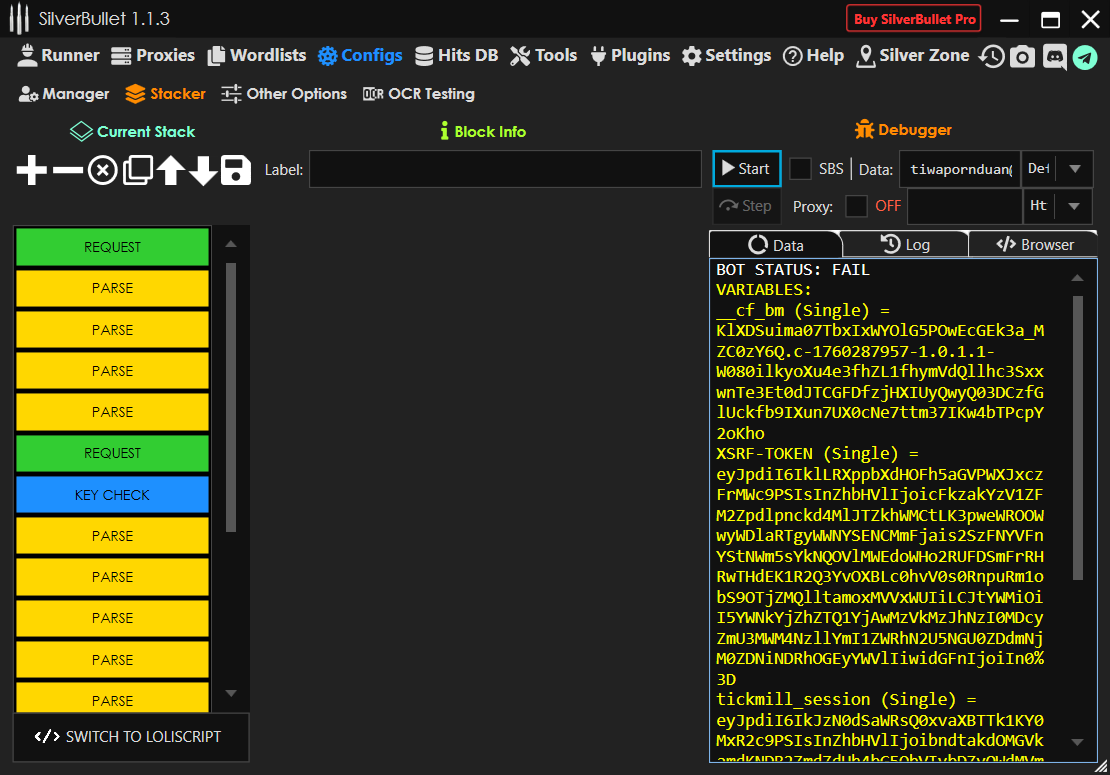Click Switch to LoliScript button

point(130,737)
